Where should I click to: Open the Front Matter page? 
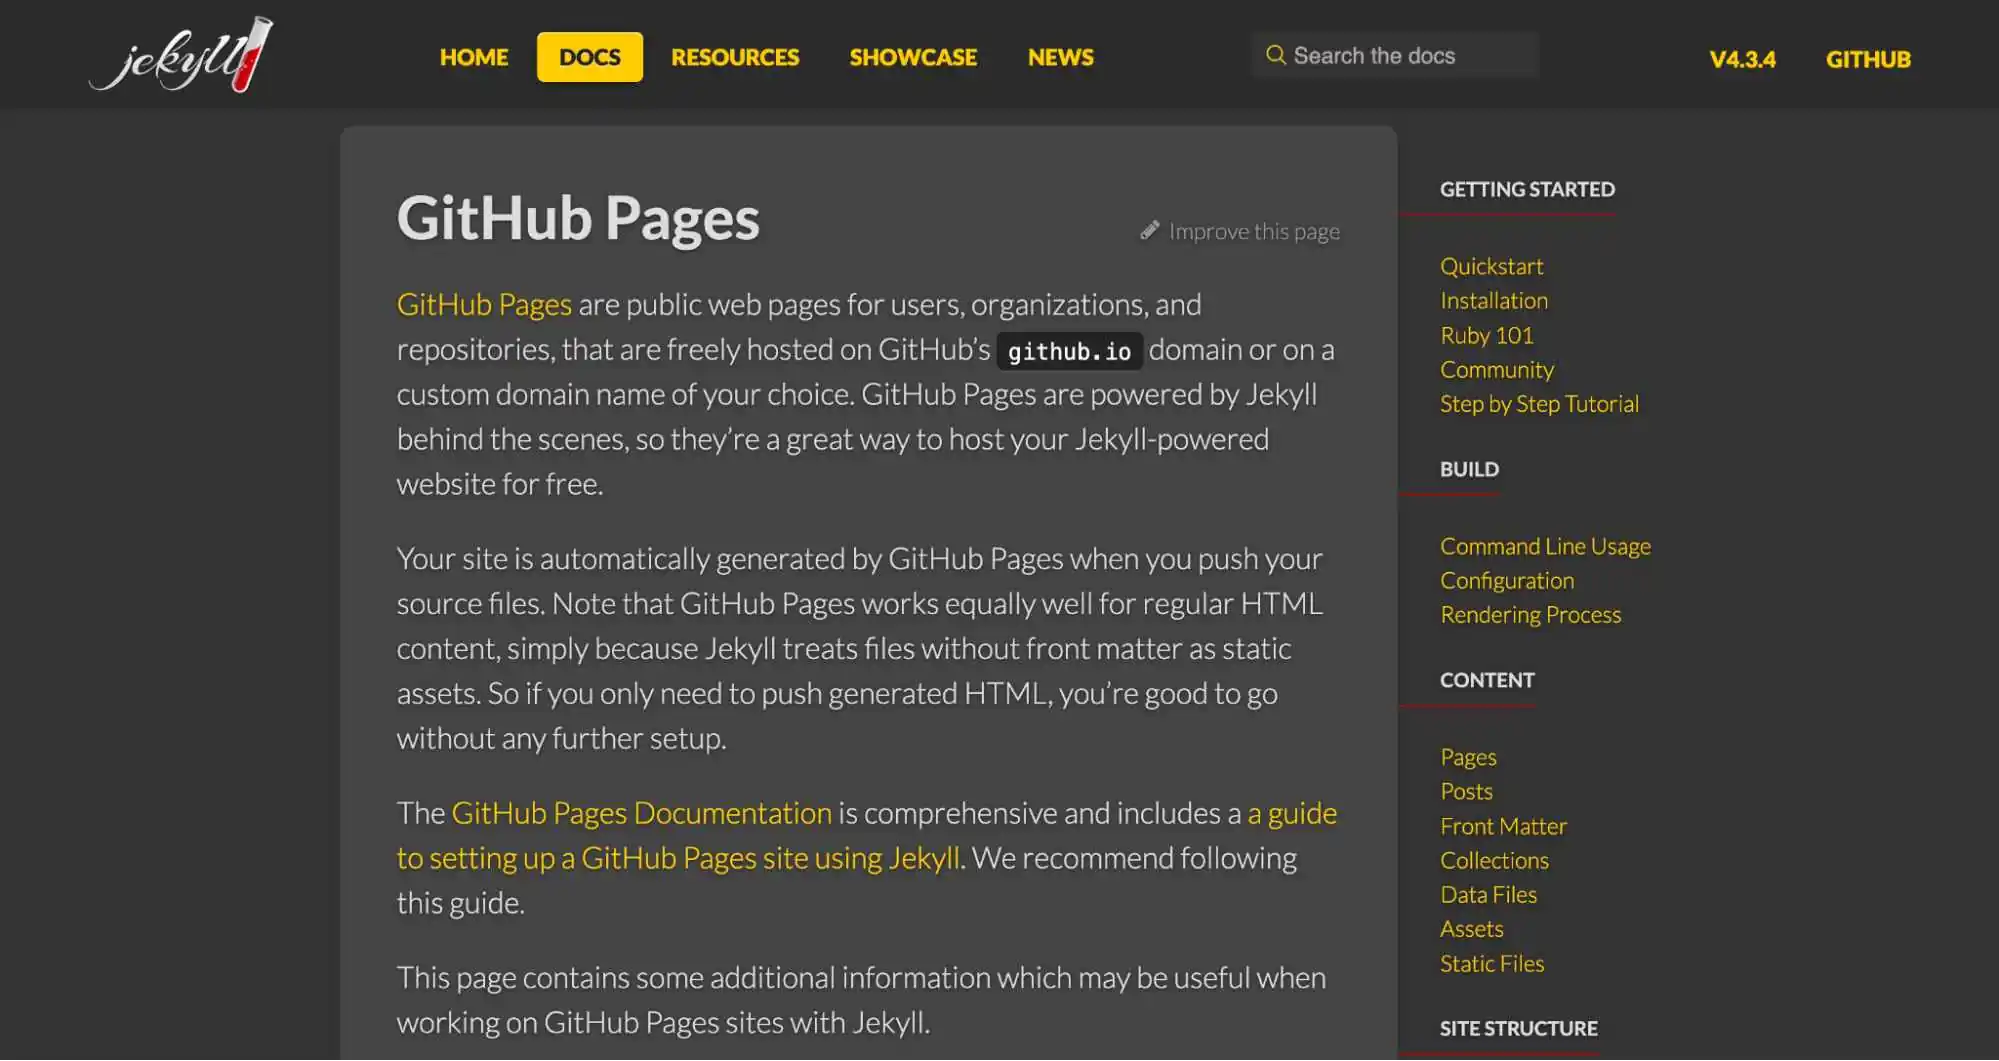(x=1503, y=826)
